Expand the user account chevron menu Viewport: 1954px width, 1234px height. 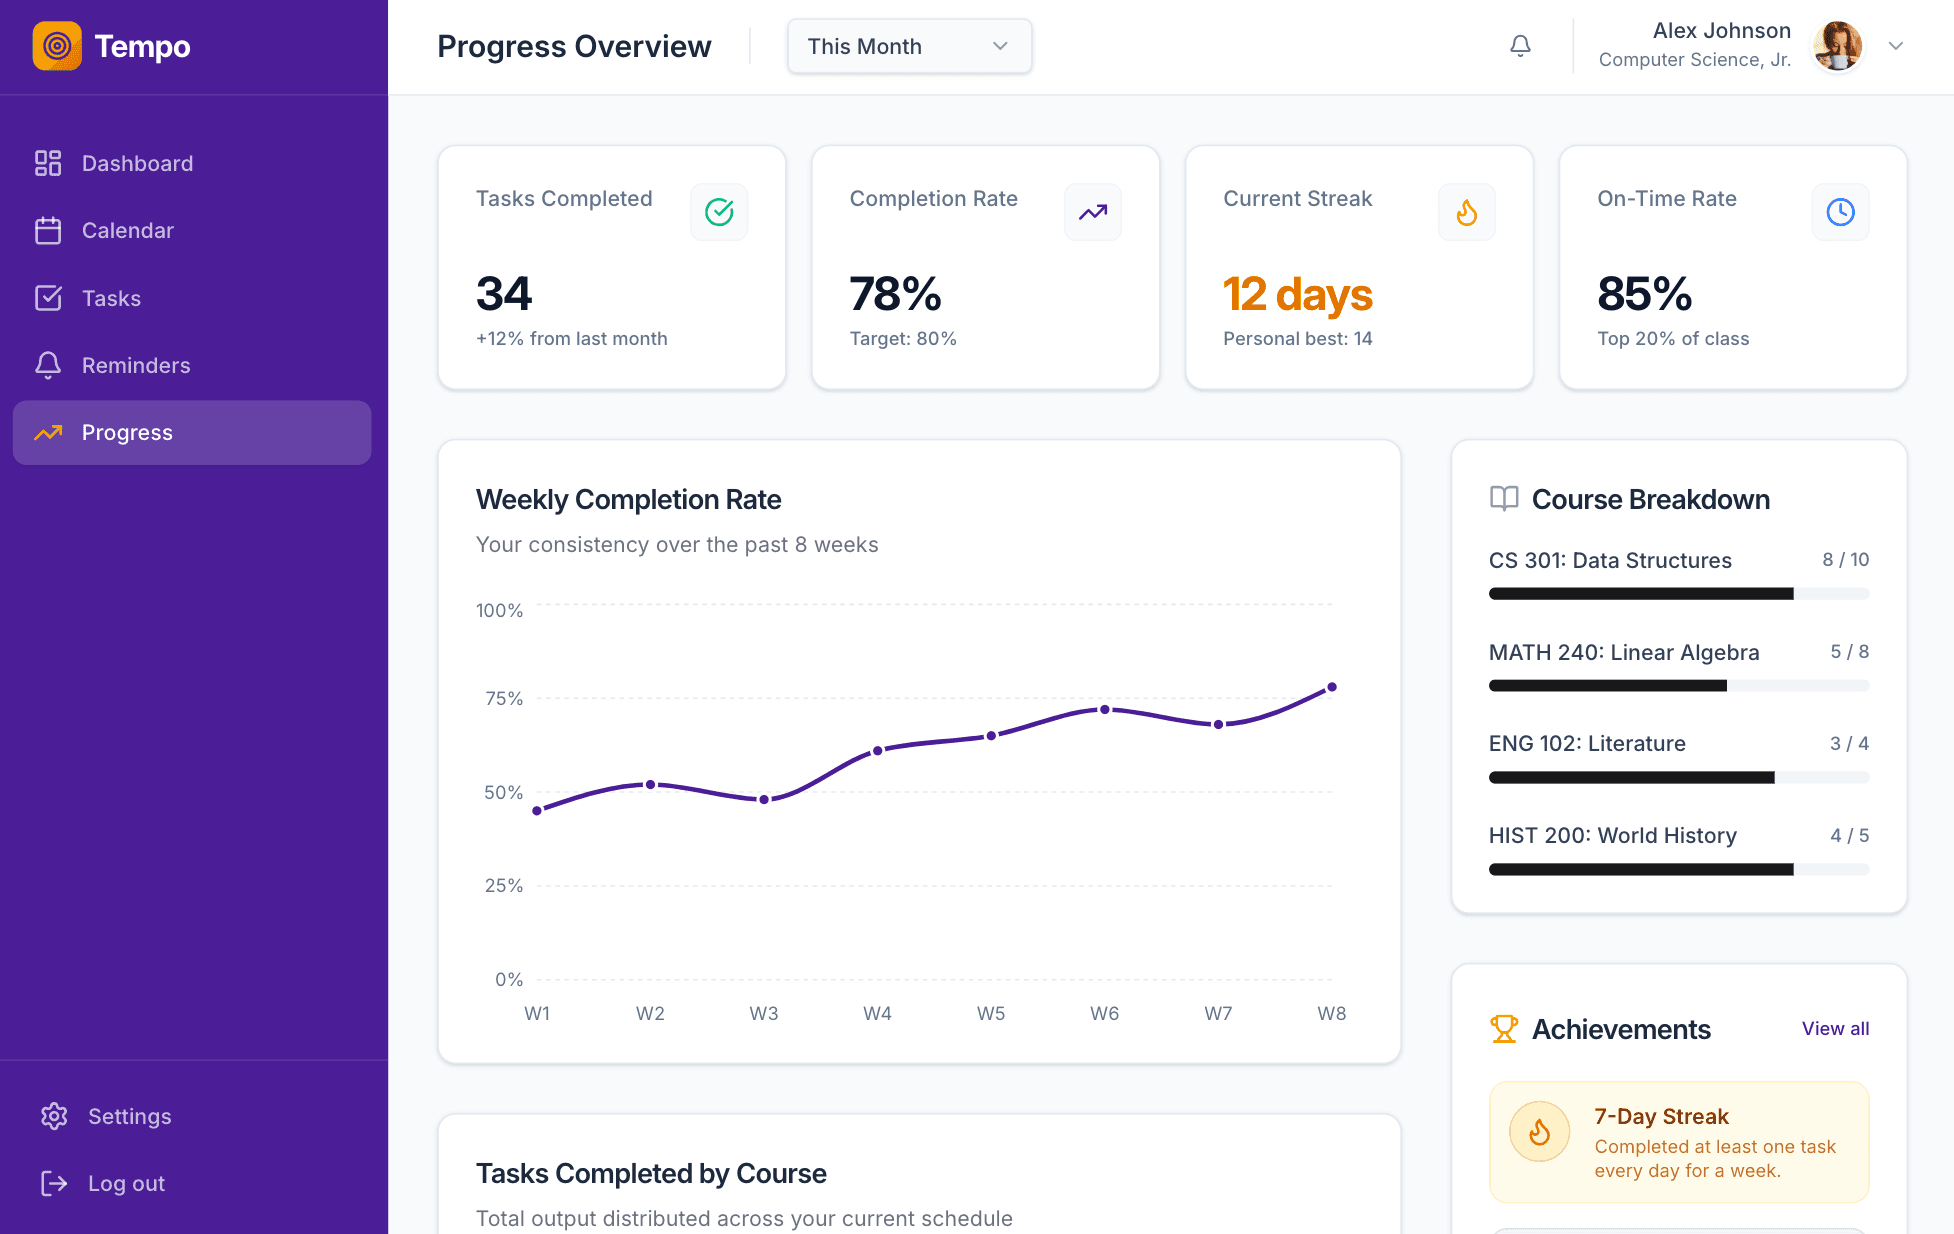click(1895, 46)
